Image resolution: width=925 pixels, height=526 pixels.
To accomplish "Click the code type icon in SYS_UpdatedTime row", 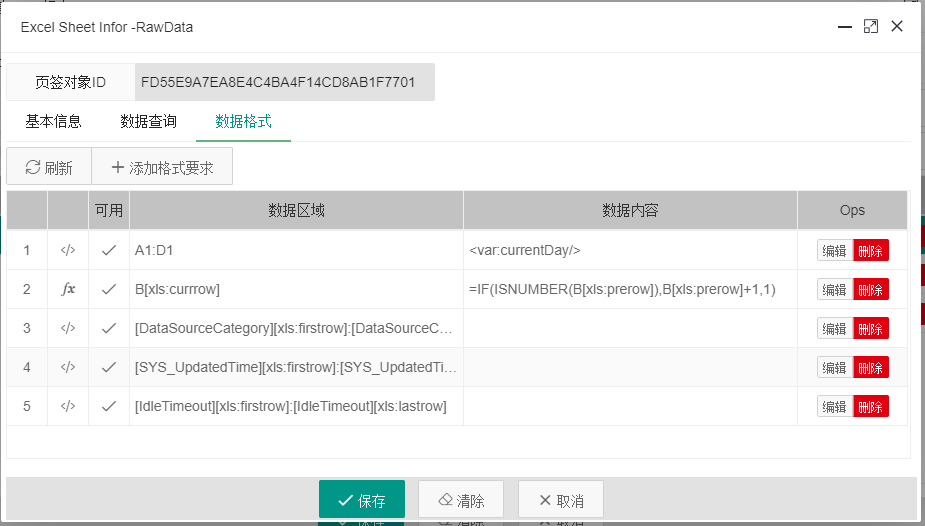I will [x=68, y=367].
